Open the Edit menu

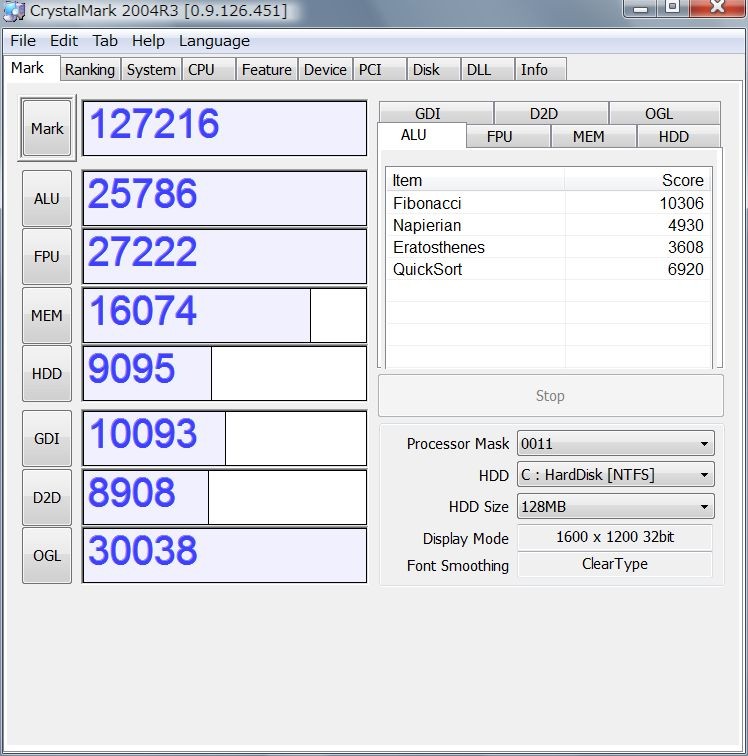pos(64,41)
